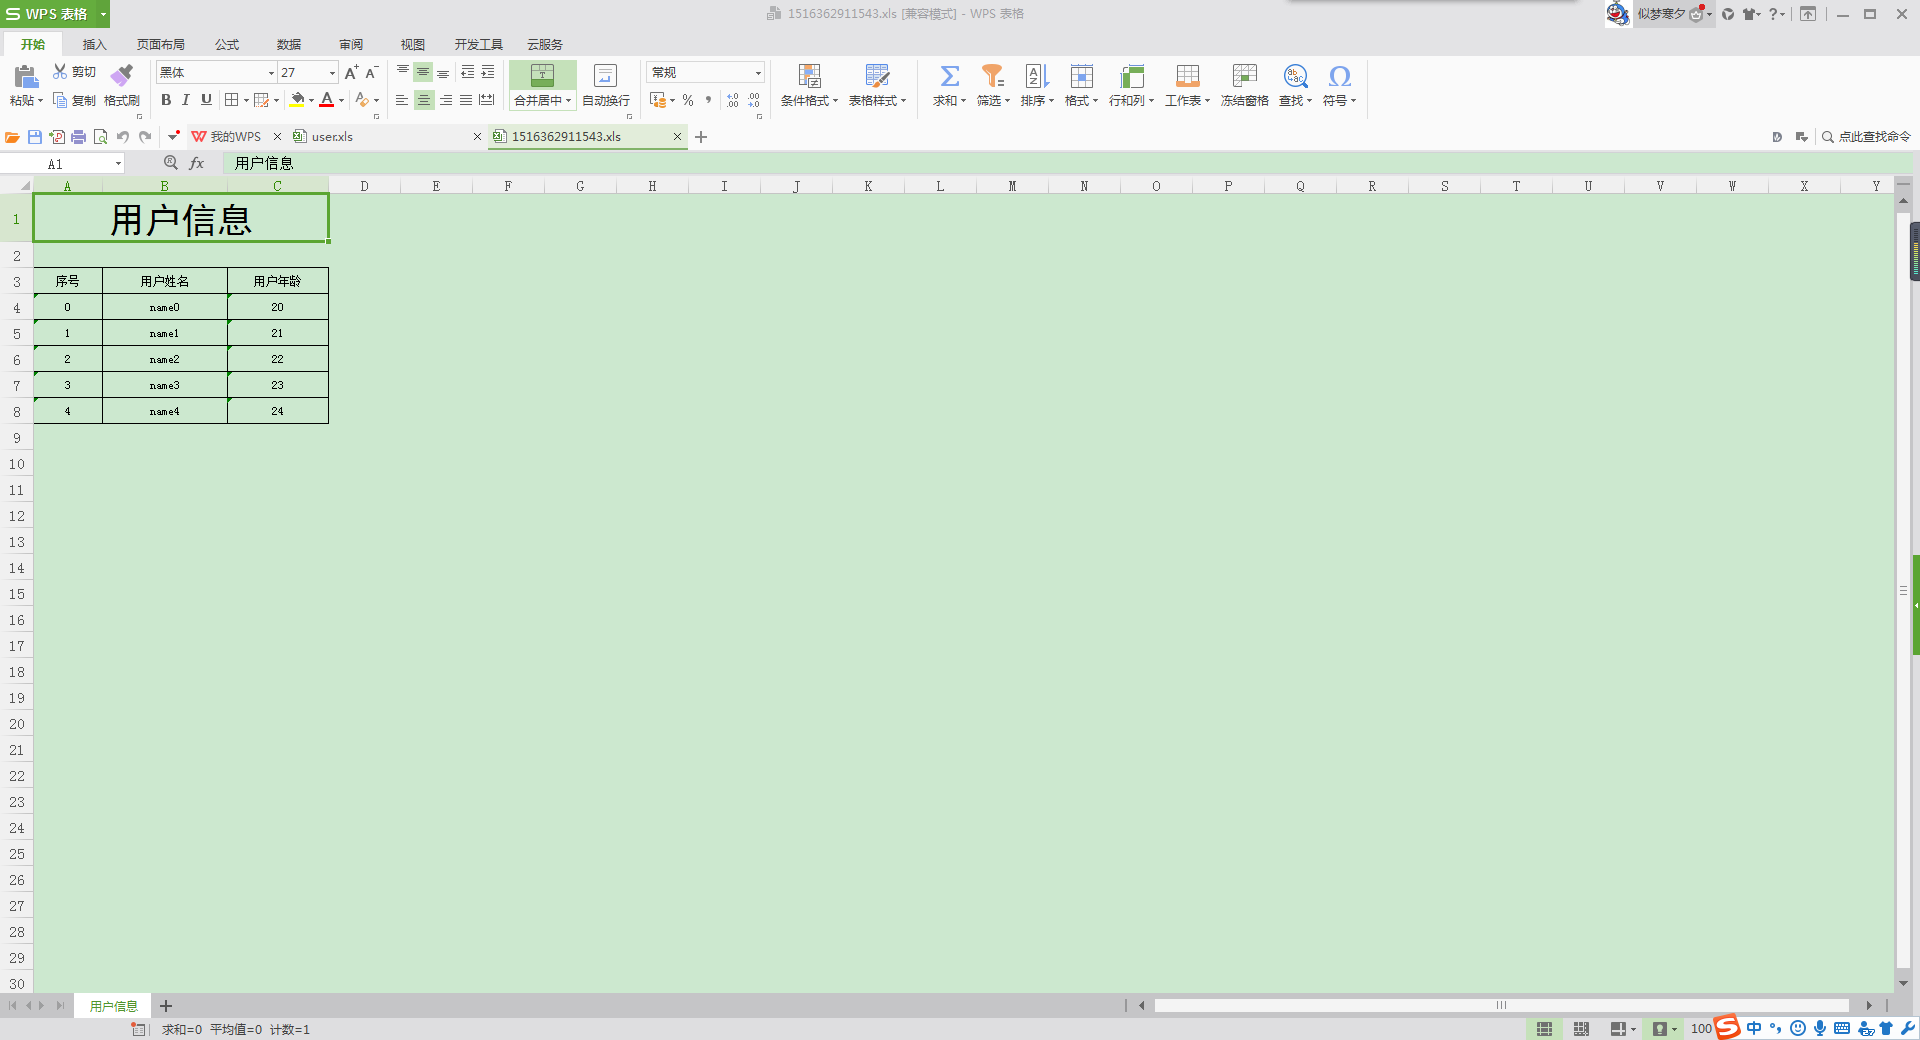Click the insert function fx button
This screenshot has height=1040, width=1920.
197,163
